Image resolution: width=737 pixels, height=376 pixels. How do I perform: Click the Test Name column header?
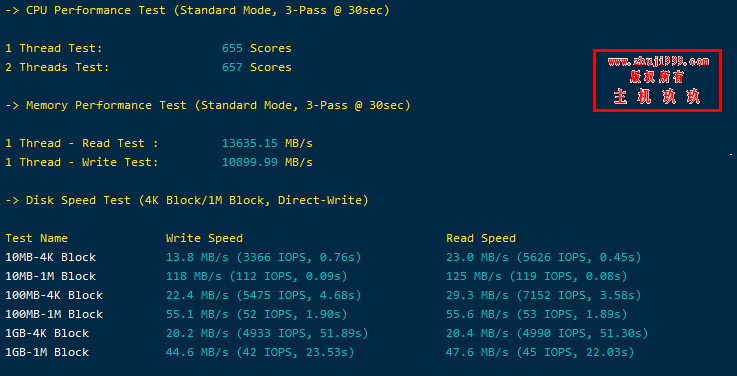(37, 238)
